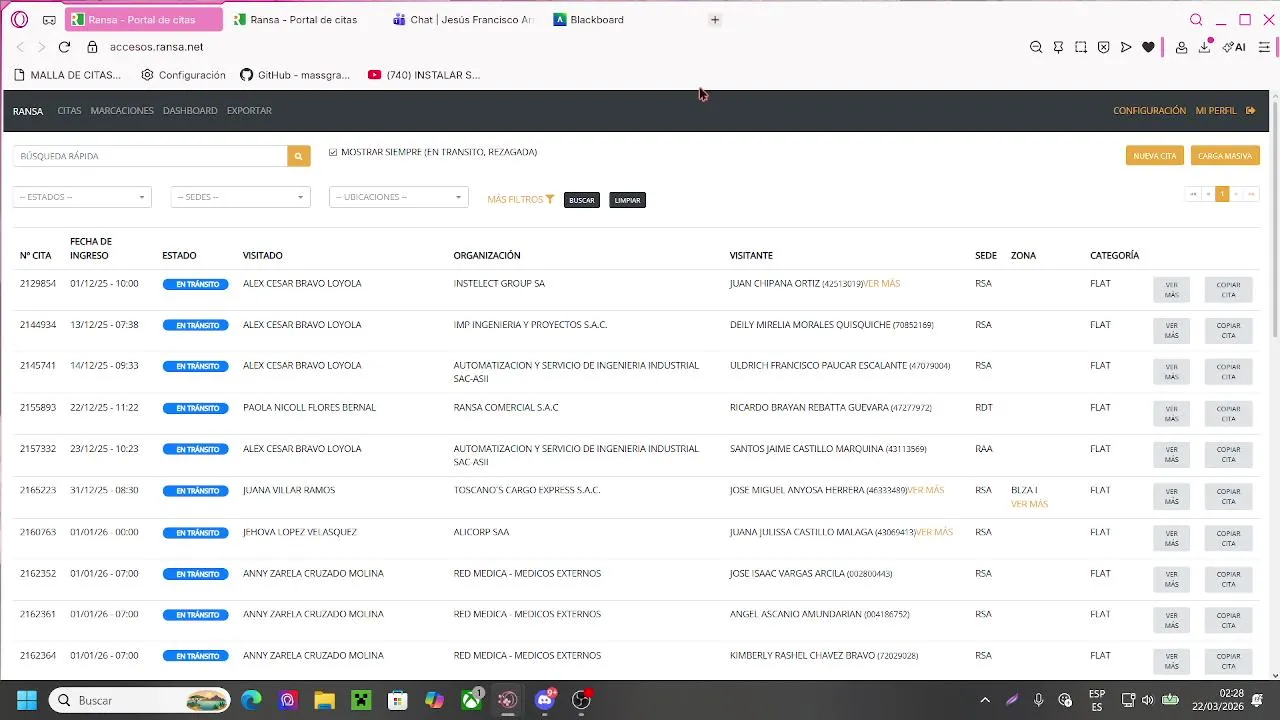The width and height of the screenshot is (1280, 720).
Task: Click the Carga Masiva button
Action: click(x=1225, y=156)
